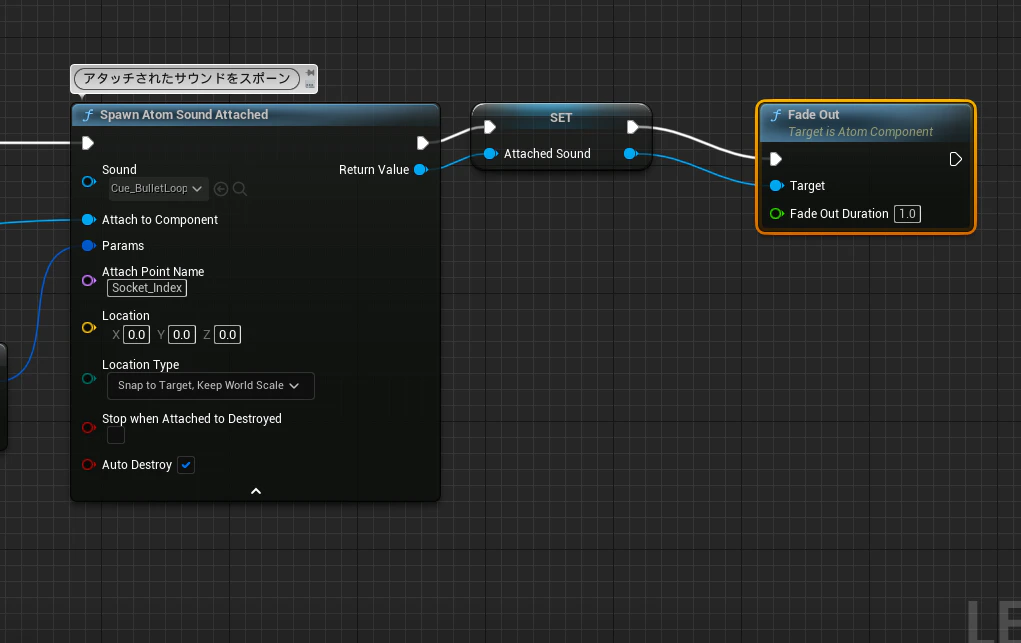1021x643 pixels.
Task: Click the Location Y value field
Action: [x=182, y=335]
